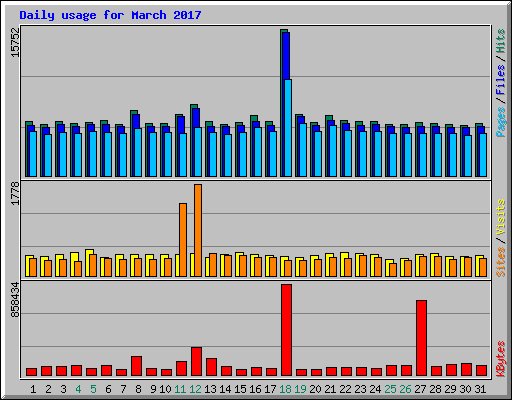Select the hits bar for day 8
This screenshot has width=512, height=400.
pyautogui.click(x=132, y=143)
